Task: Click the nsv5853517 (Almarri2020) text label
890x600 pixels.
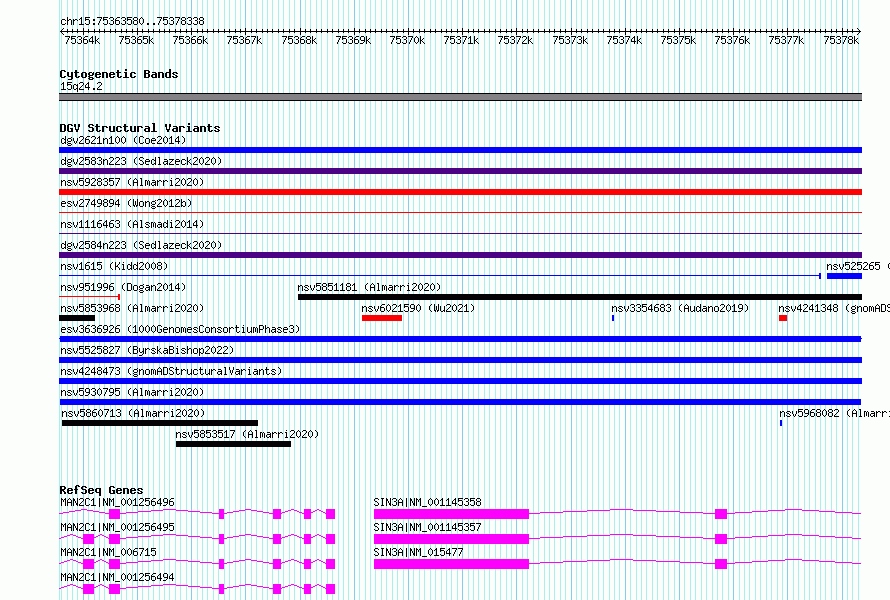Action: coord(247,434)
